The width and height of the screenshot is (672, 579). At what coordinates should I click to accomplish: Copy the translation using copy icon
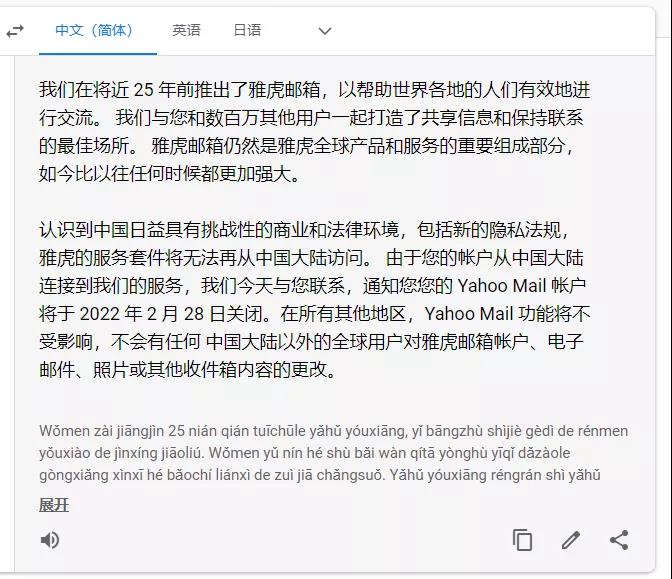point(522,540)
